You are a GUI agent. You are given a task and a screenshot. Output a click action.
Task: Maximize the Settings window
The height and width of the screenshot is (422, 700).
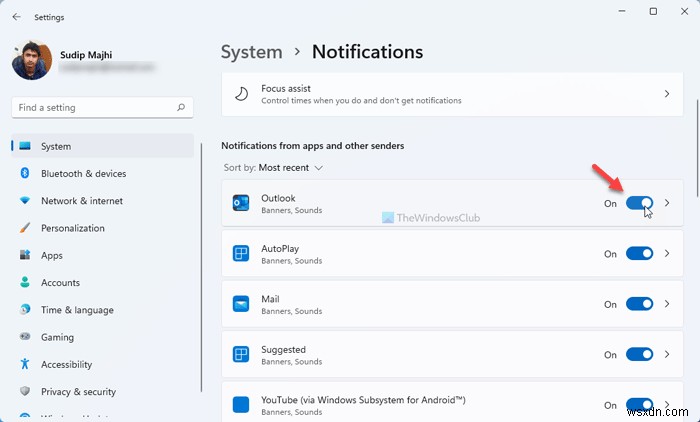point(653,11)
